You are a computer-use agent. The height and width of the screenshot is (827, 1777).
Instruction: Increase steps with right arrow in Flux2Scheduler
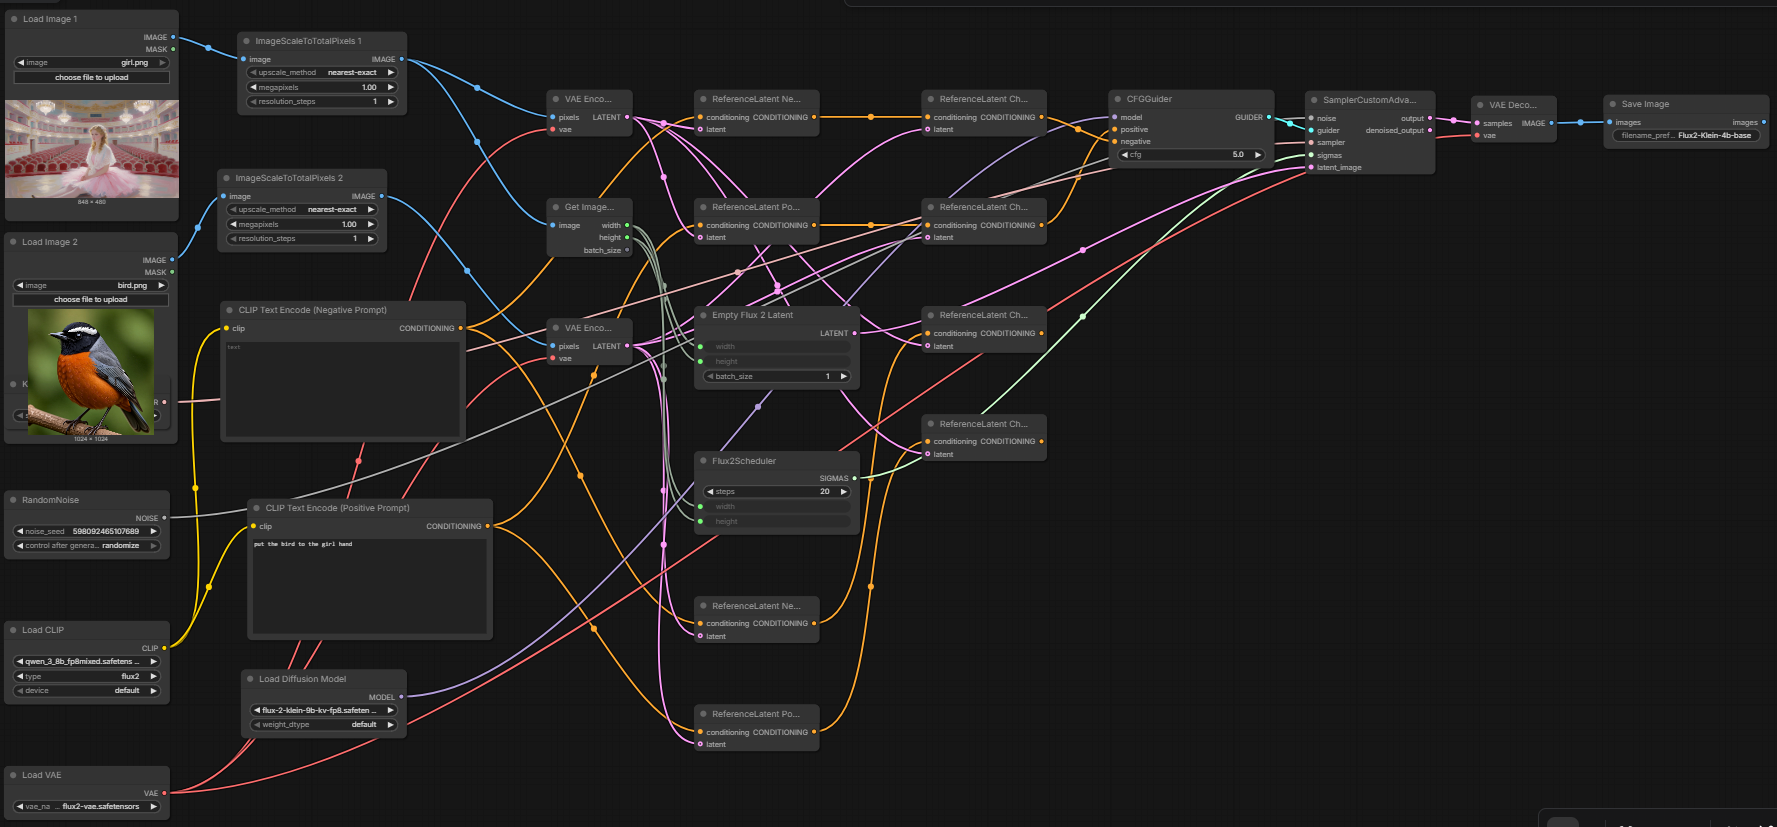click(x=843, y=492)
